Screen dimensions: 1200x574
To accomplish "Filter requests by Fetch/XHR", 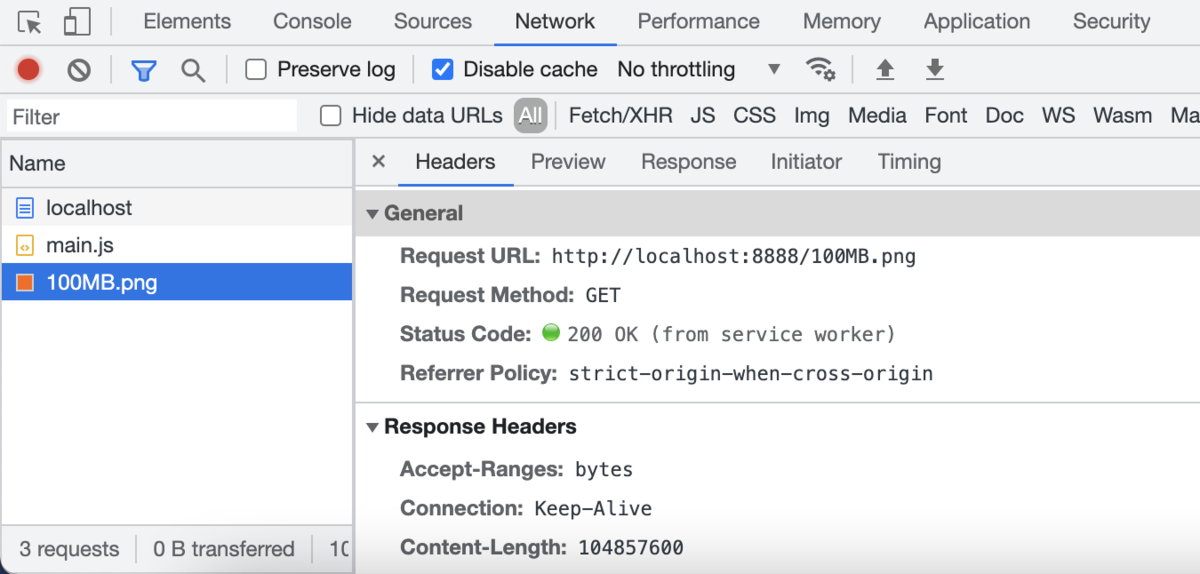I will point(620,116).
